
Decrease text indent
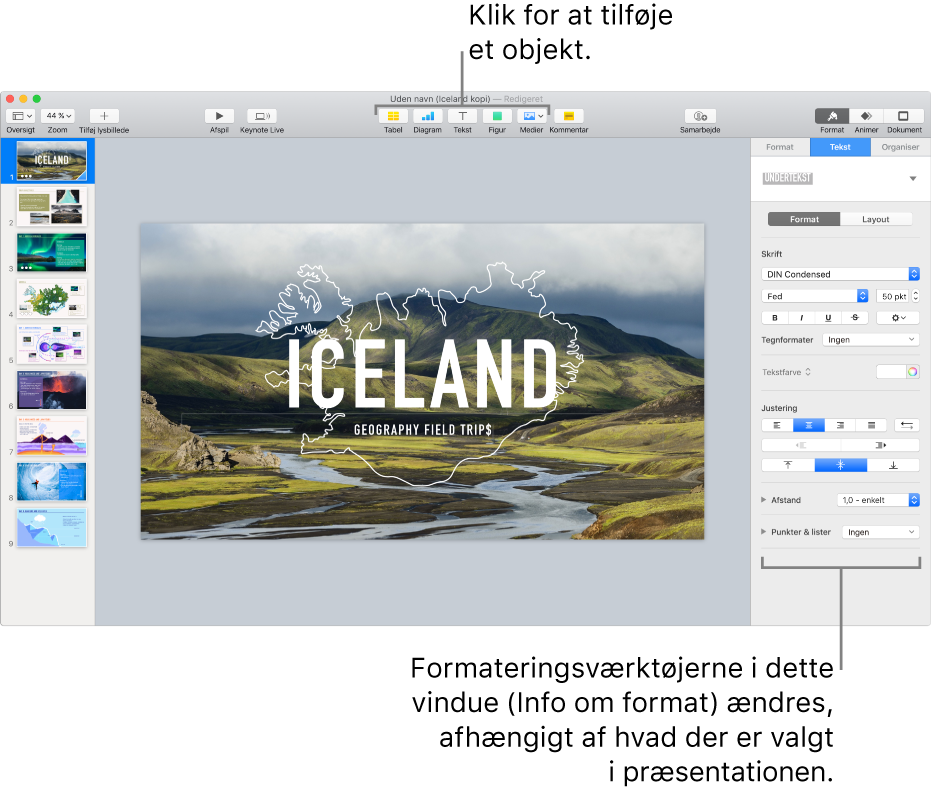[x=801, y=445]
